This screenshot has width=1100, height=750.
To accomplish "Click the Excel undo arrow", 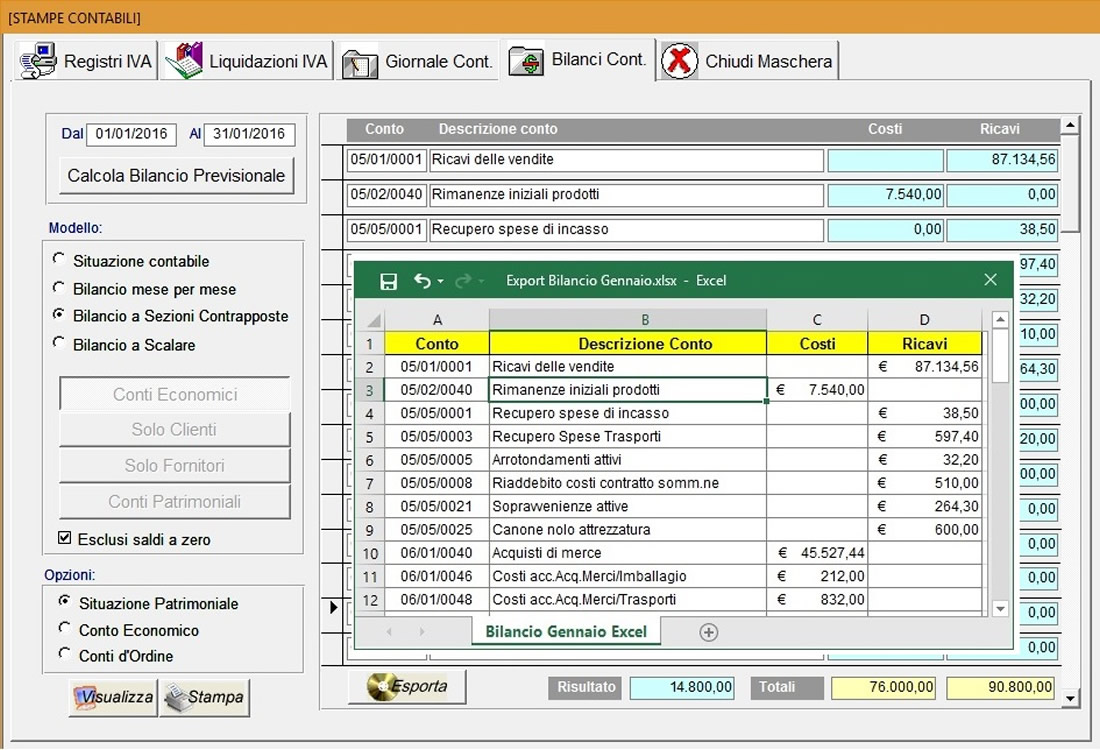I will click(x=422, y=281).
